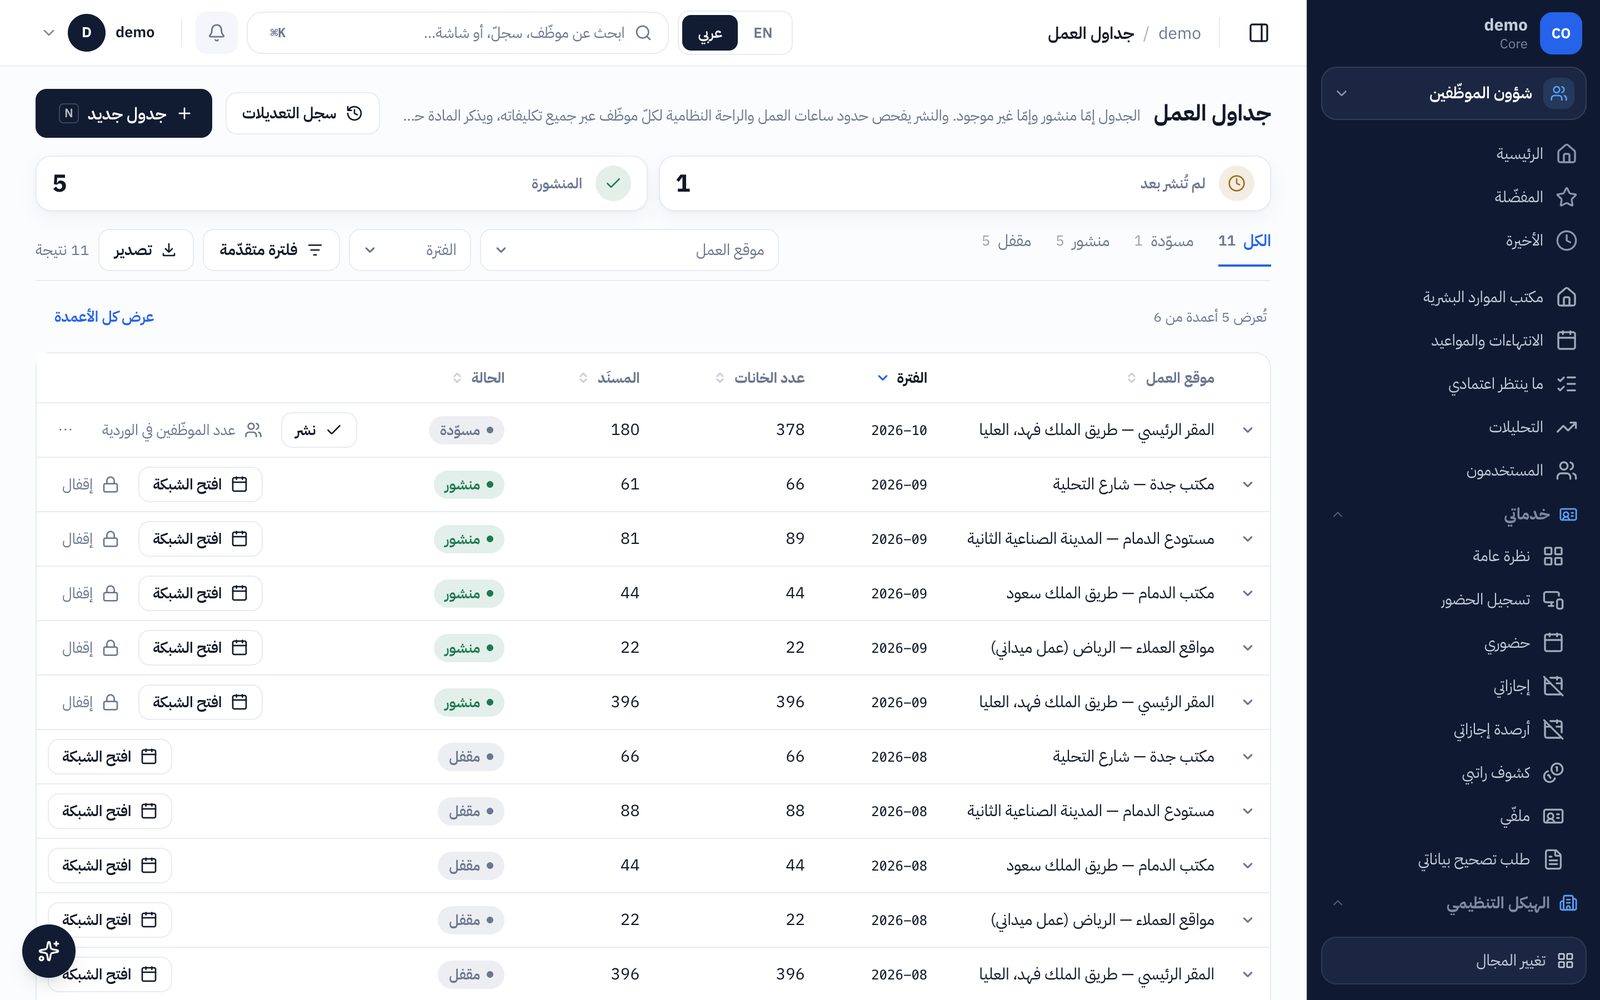Expand the شؤون الموظّفين module selector
The width and height of the screenshot is (1600, 1000).
coord(1454,94)
